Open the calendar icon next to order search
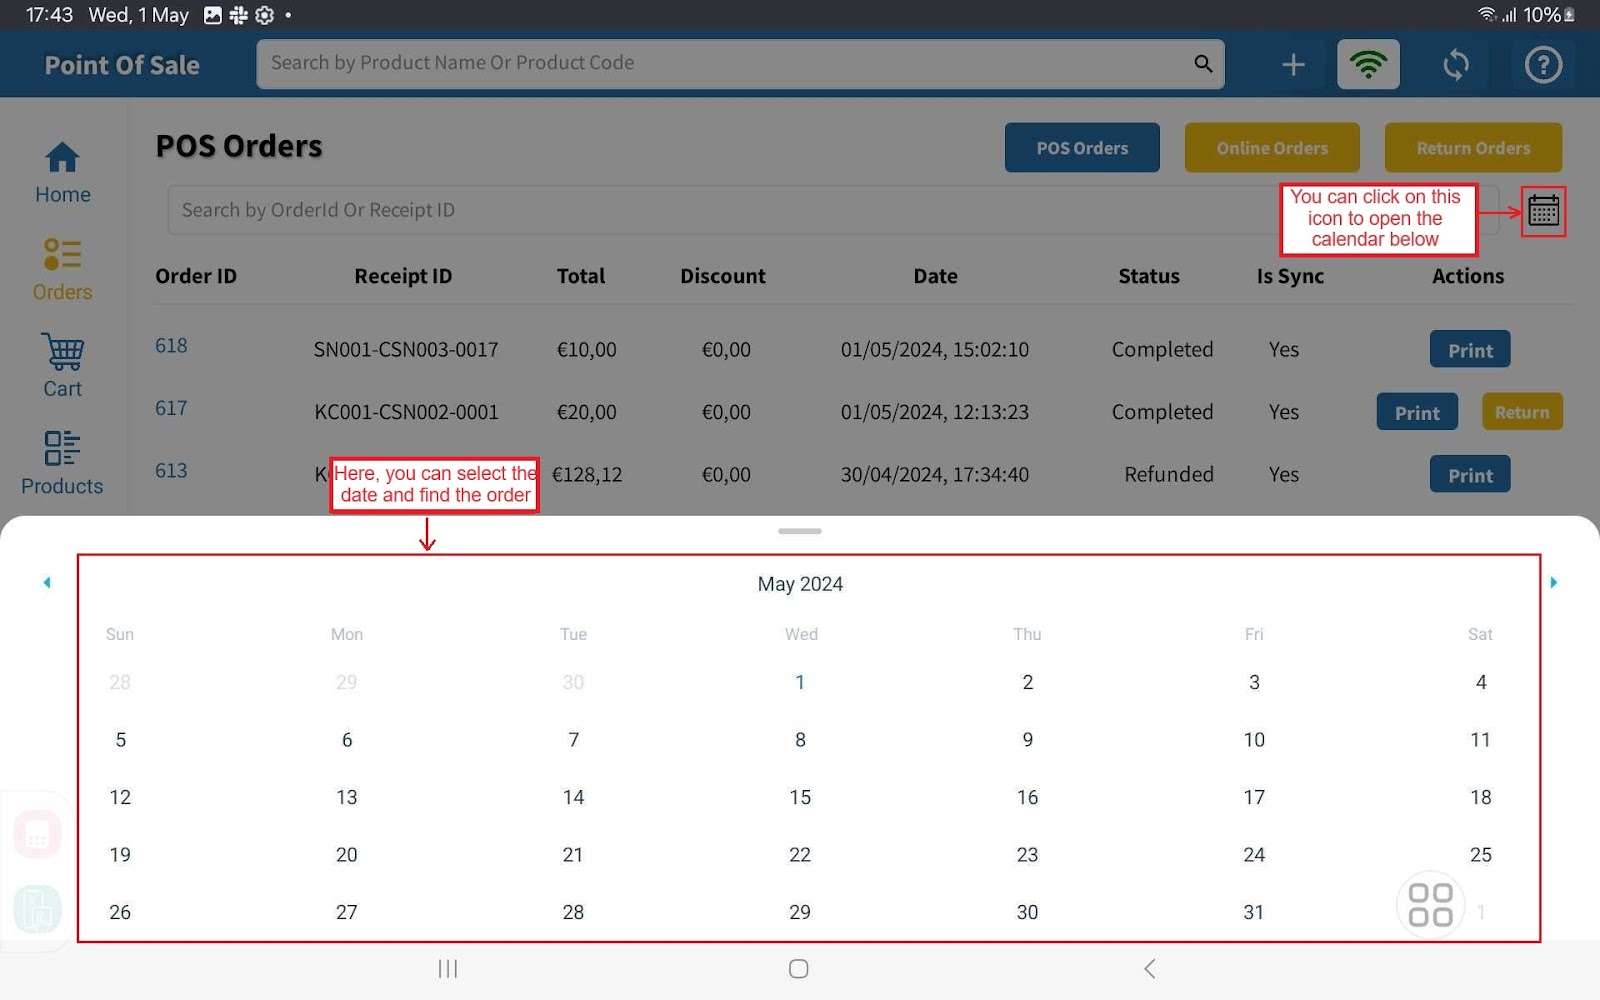The width and height of the screenshot is (1600, 1000). (1543, 211)
